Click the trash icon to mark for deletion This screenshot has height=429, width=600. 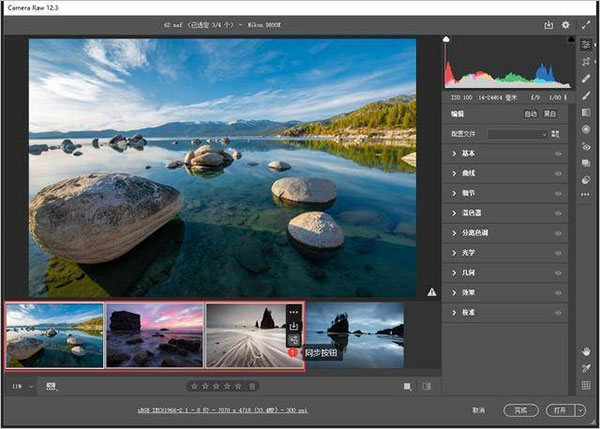point(252,387)
